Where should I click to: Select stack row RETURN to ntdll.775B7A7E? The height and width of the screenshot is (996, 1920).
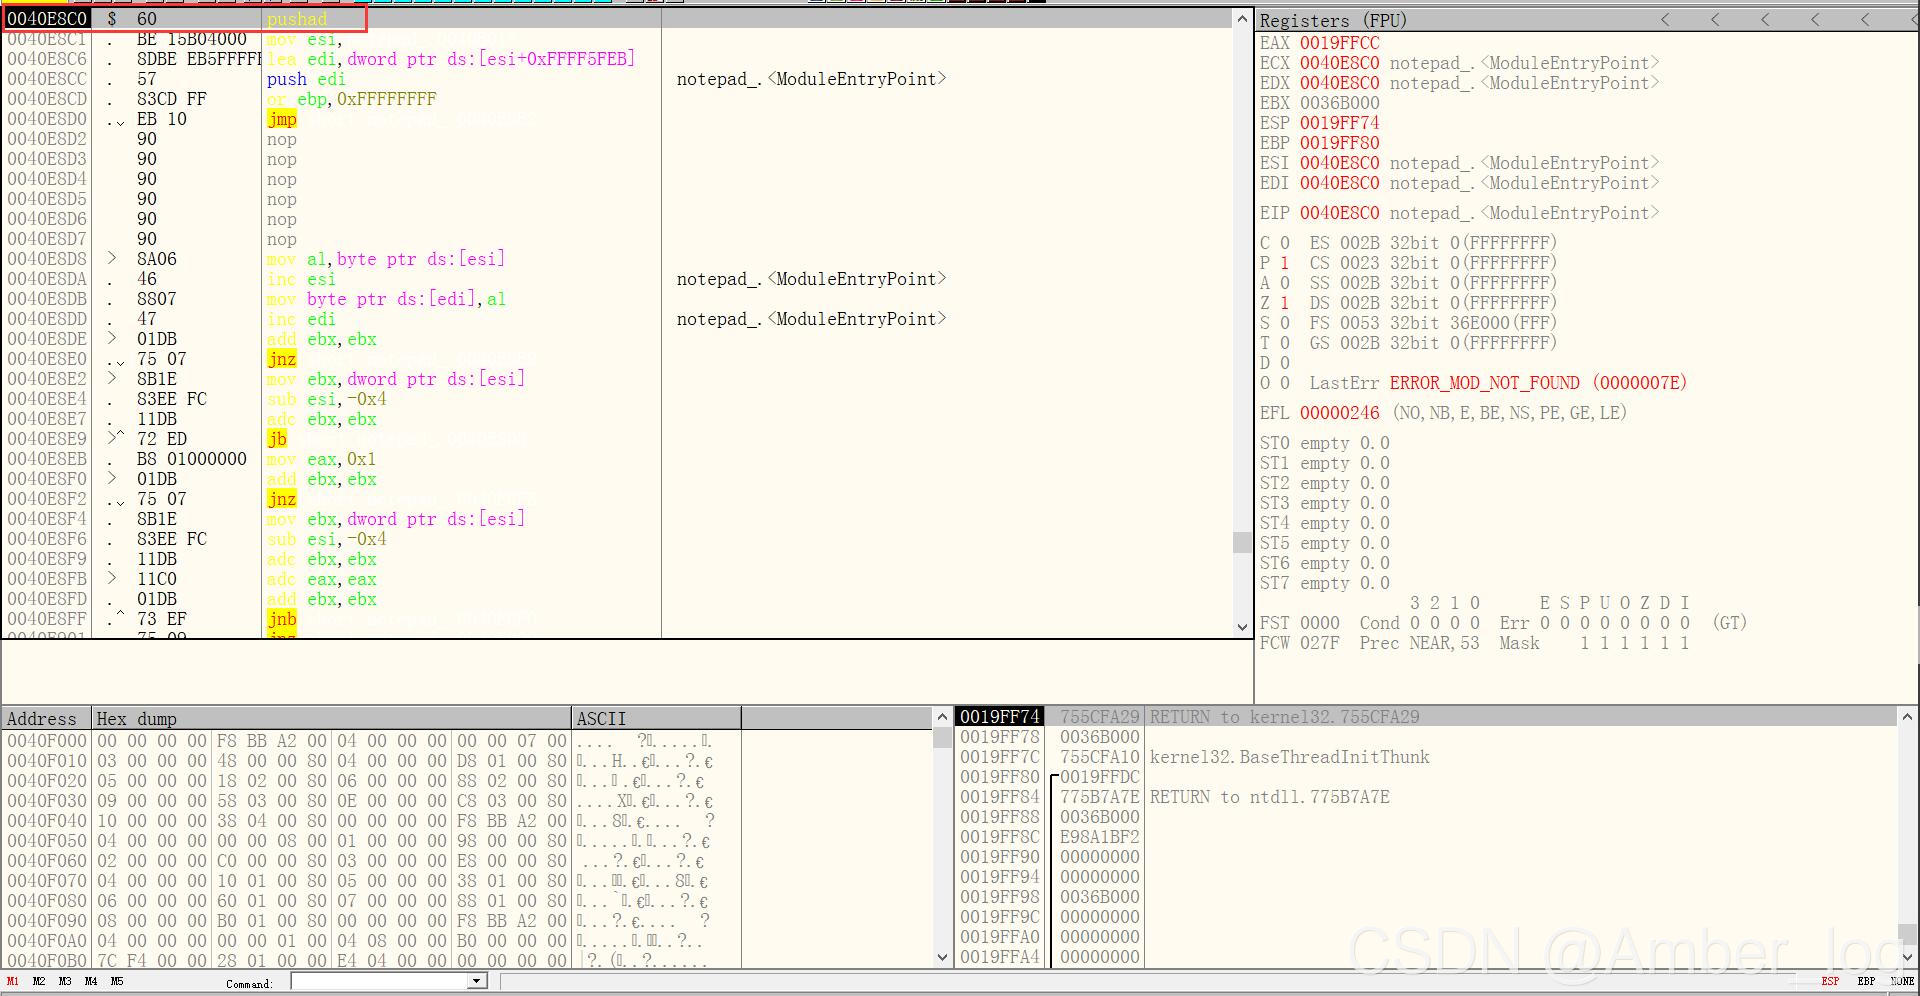pos(1425,797)
